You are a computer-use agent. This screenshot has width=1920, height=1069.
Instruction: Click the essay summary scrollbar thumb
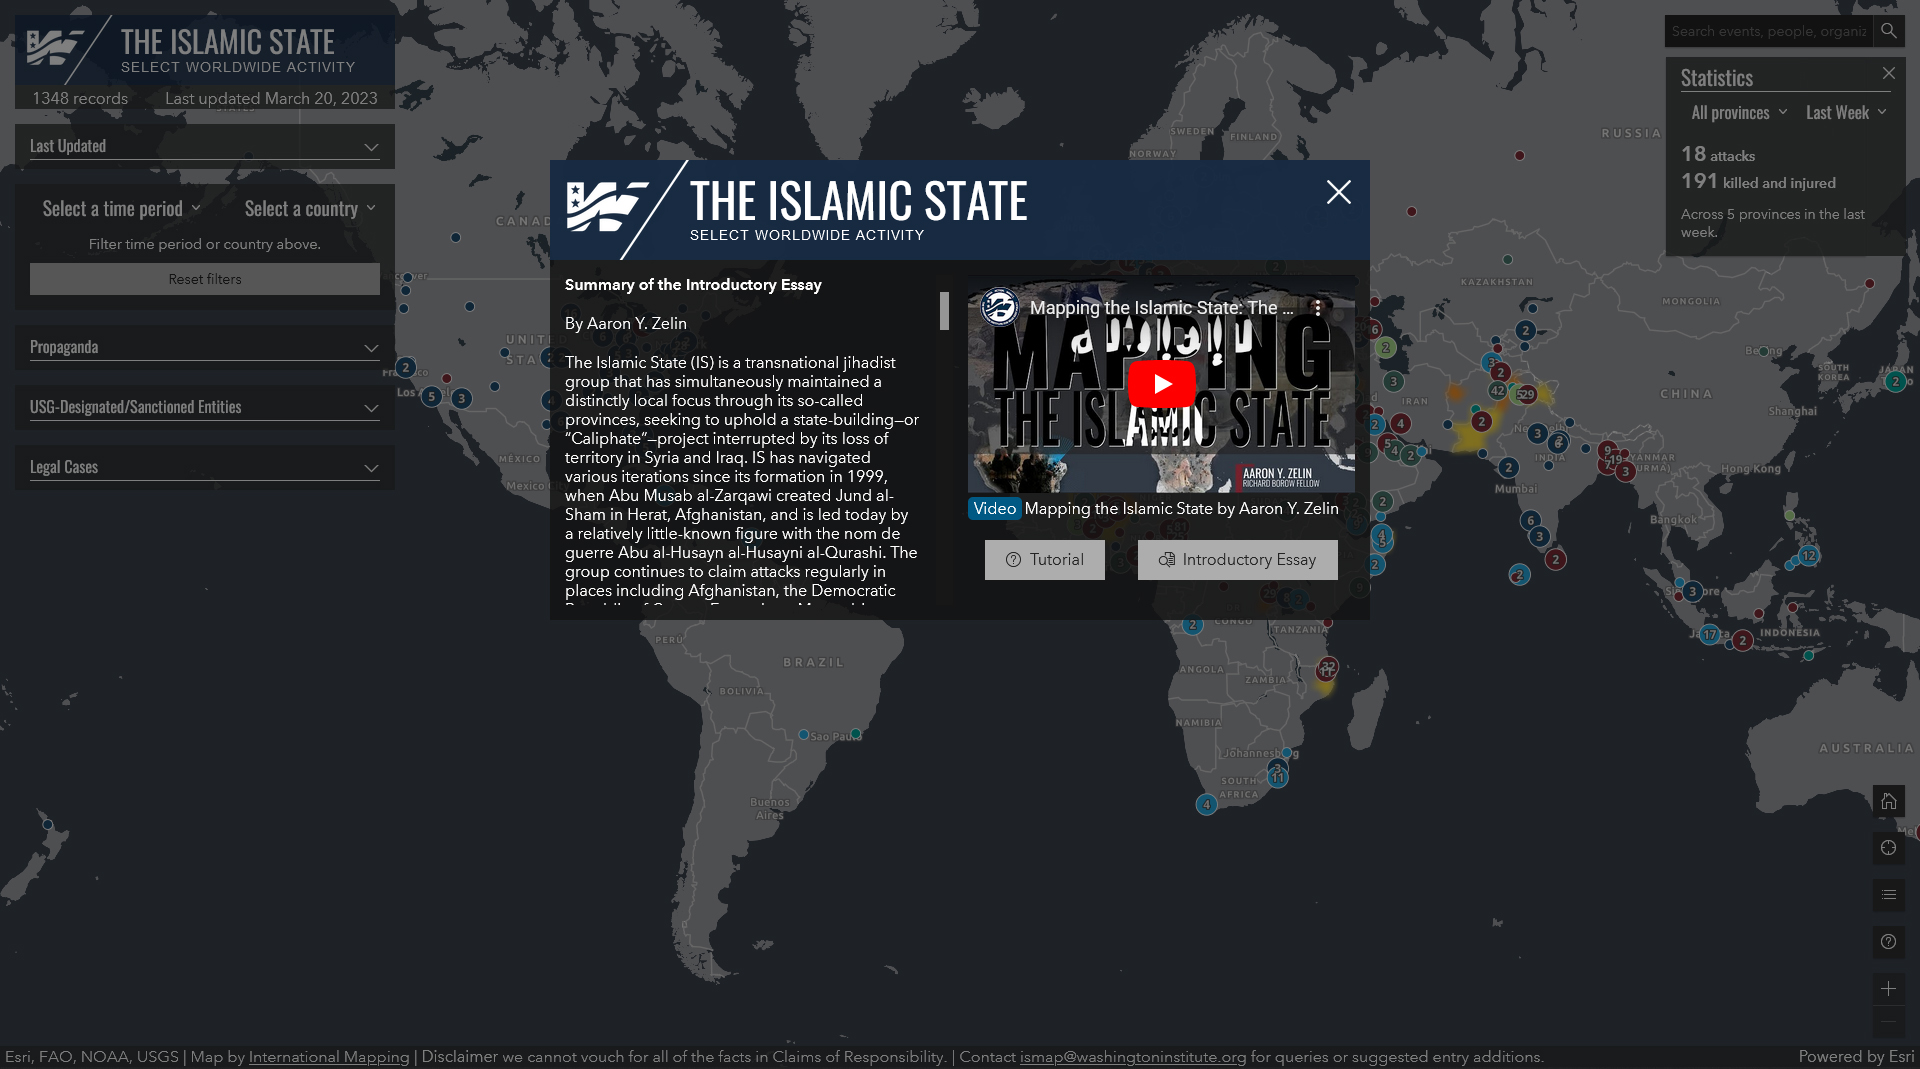(x=944, y=311)
